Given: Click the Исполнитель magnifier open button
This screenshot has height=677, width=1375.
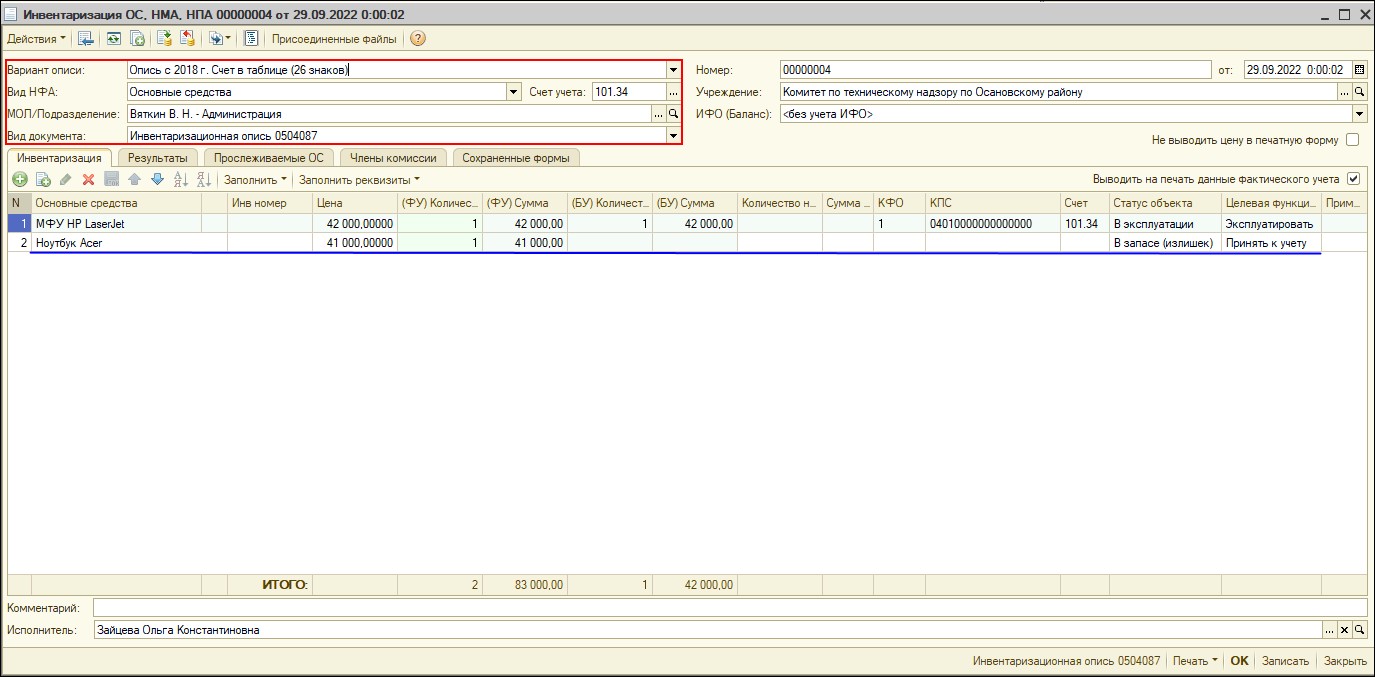Looking at the screenshot, I should (1360, 630).
